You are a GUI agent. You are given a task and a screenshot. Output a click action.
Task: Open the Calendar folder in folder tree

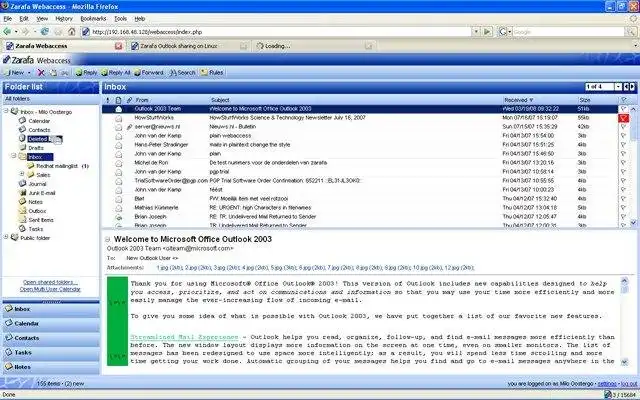39,121
